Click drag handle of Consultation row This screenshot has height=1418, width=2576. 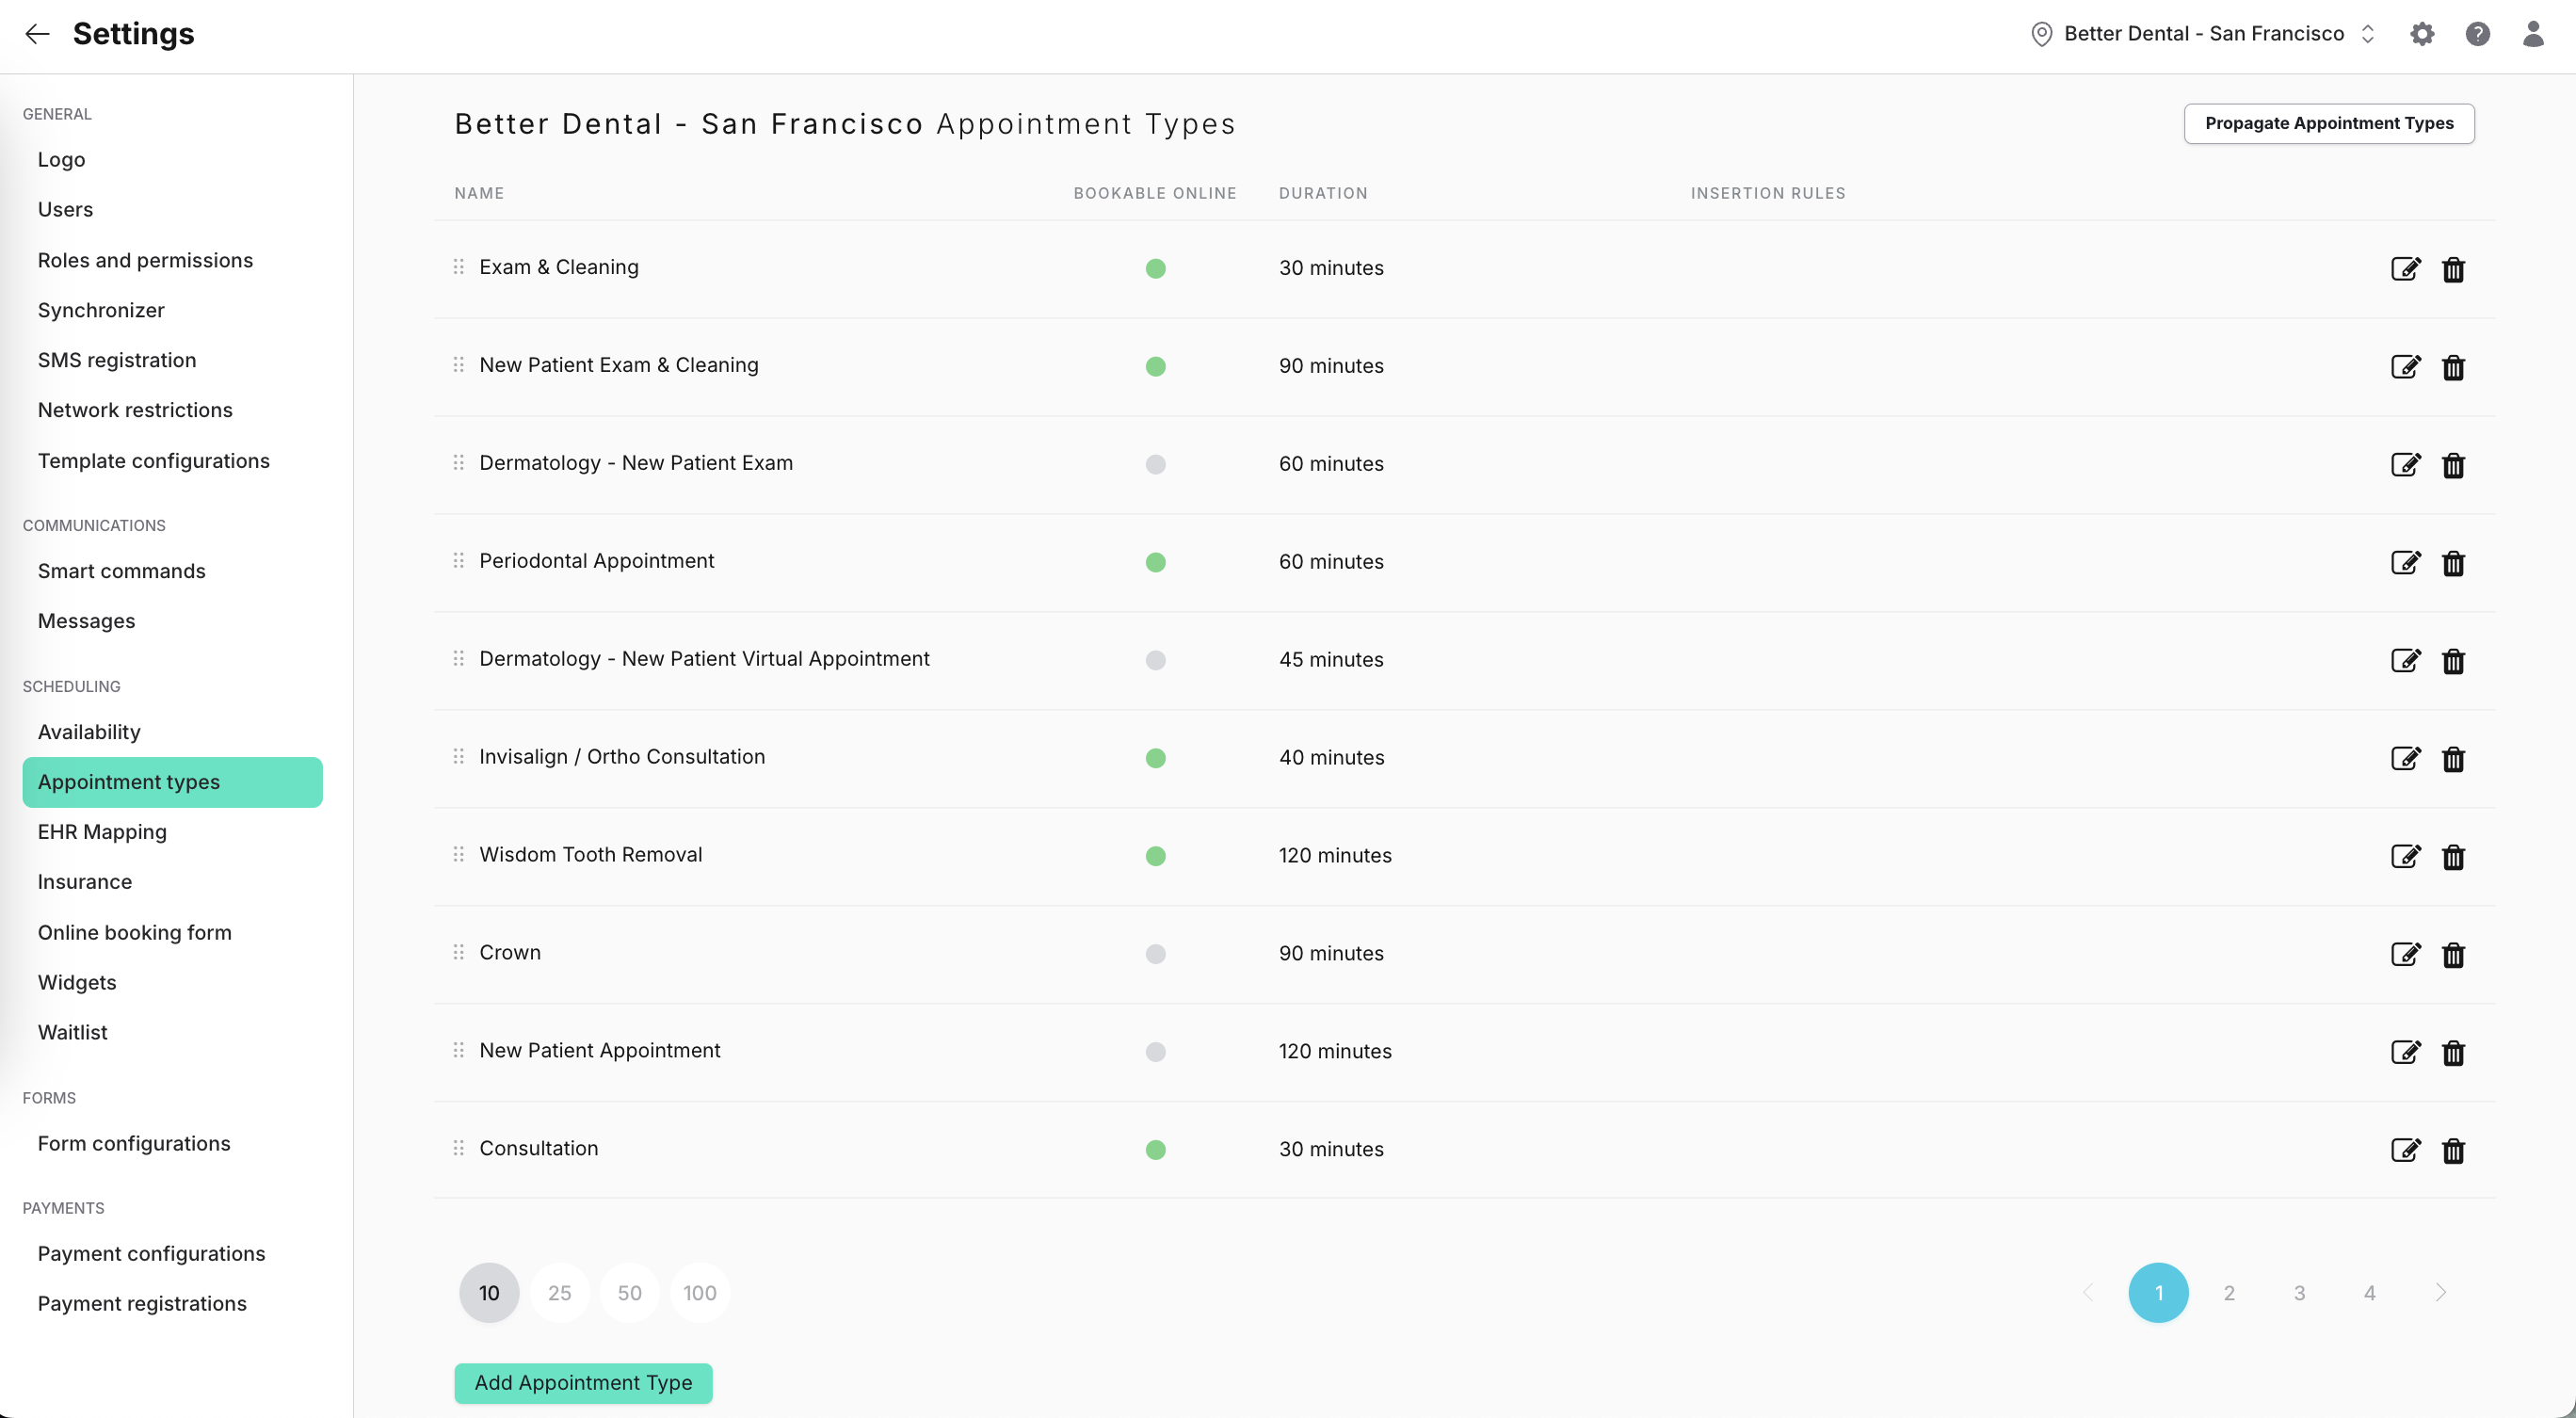tap(458, 1148)
